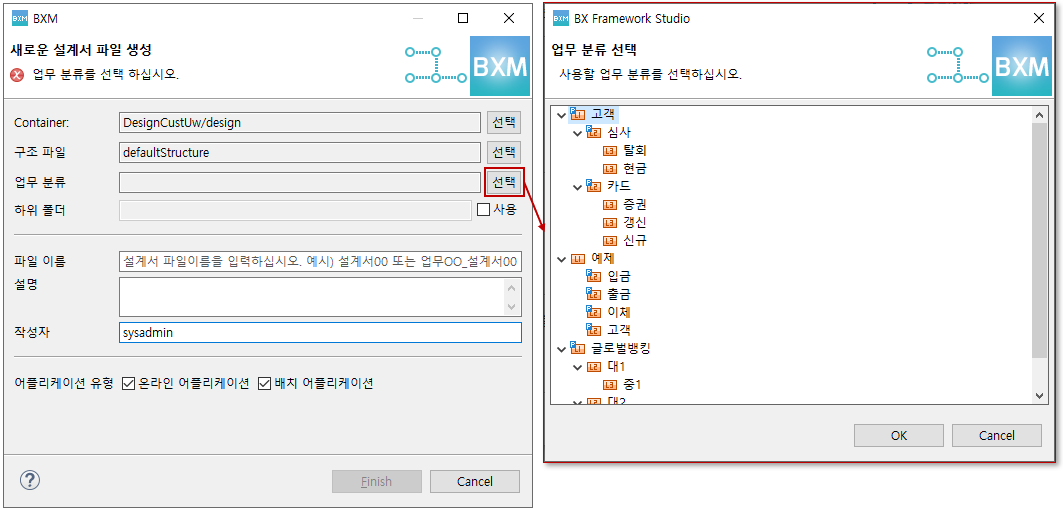Click the 카드 L2 node icon
This screenshot has height=511, width=1063.
(x=594, y=186)
